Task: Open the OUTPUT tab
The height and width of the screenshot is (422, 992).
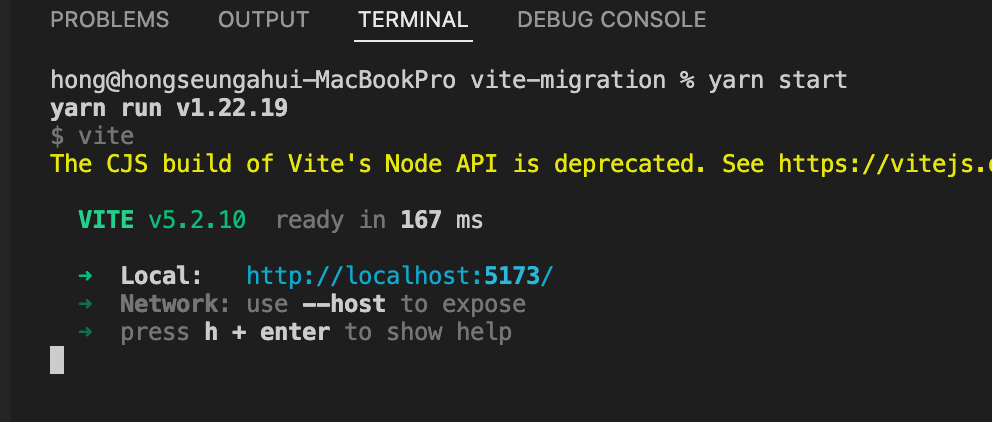Action: (x=263, y=20)
